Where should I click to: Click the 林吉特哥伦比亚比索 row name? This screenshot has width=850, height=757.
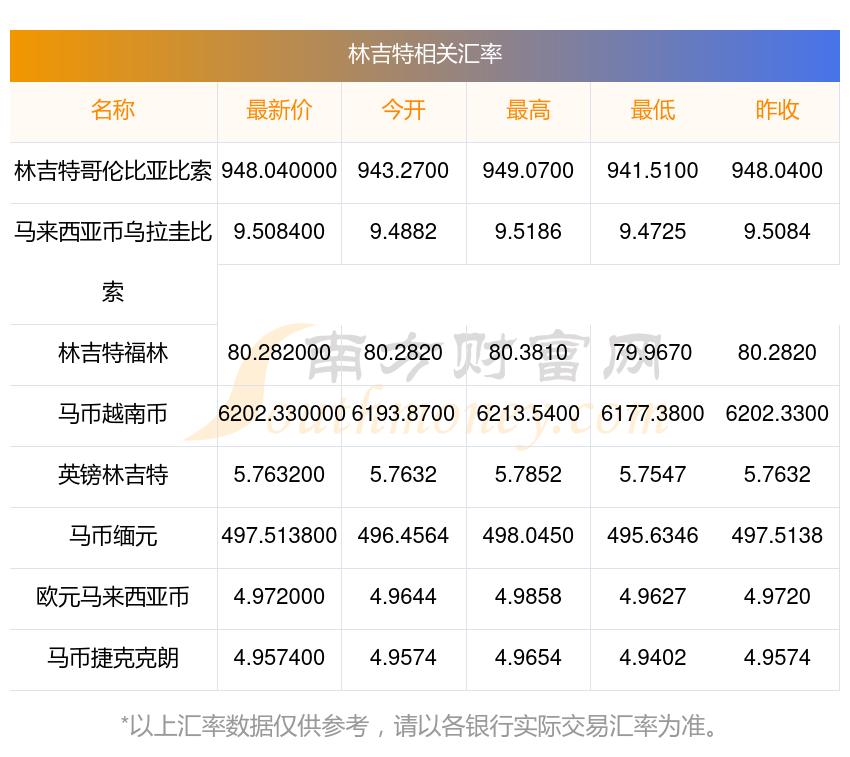pos(113,171)
